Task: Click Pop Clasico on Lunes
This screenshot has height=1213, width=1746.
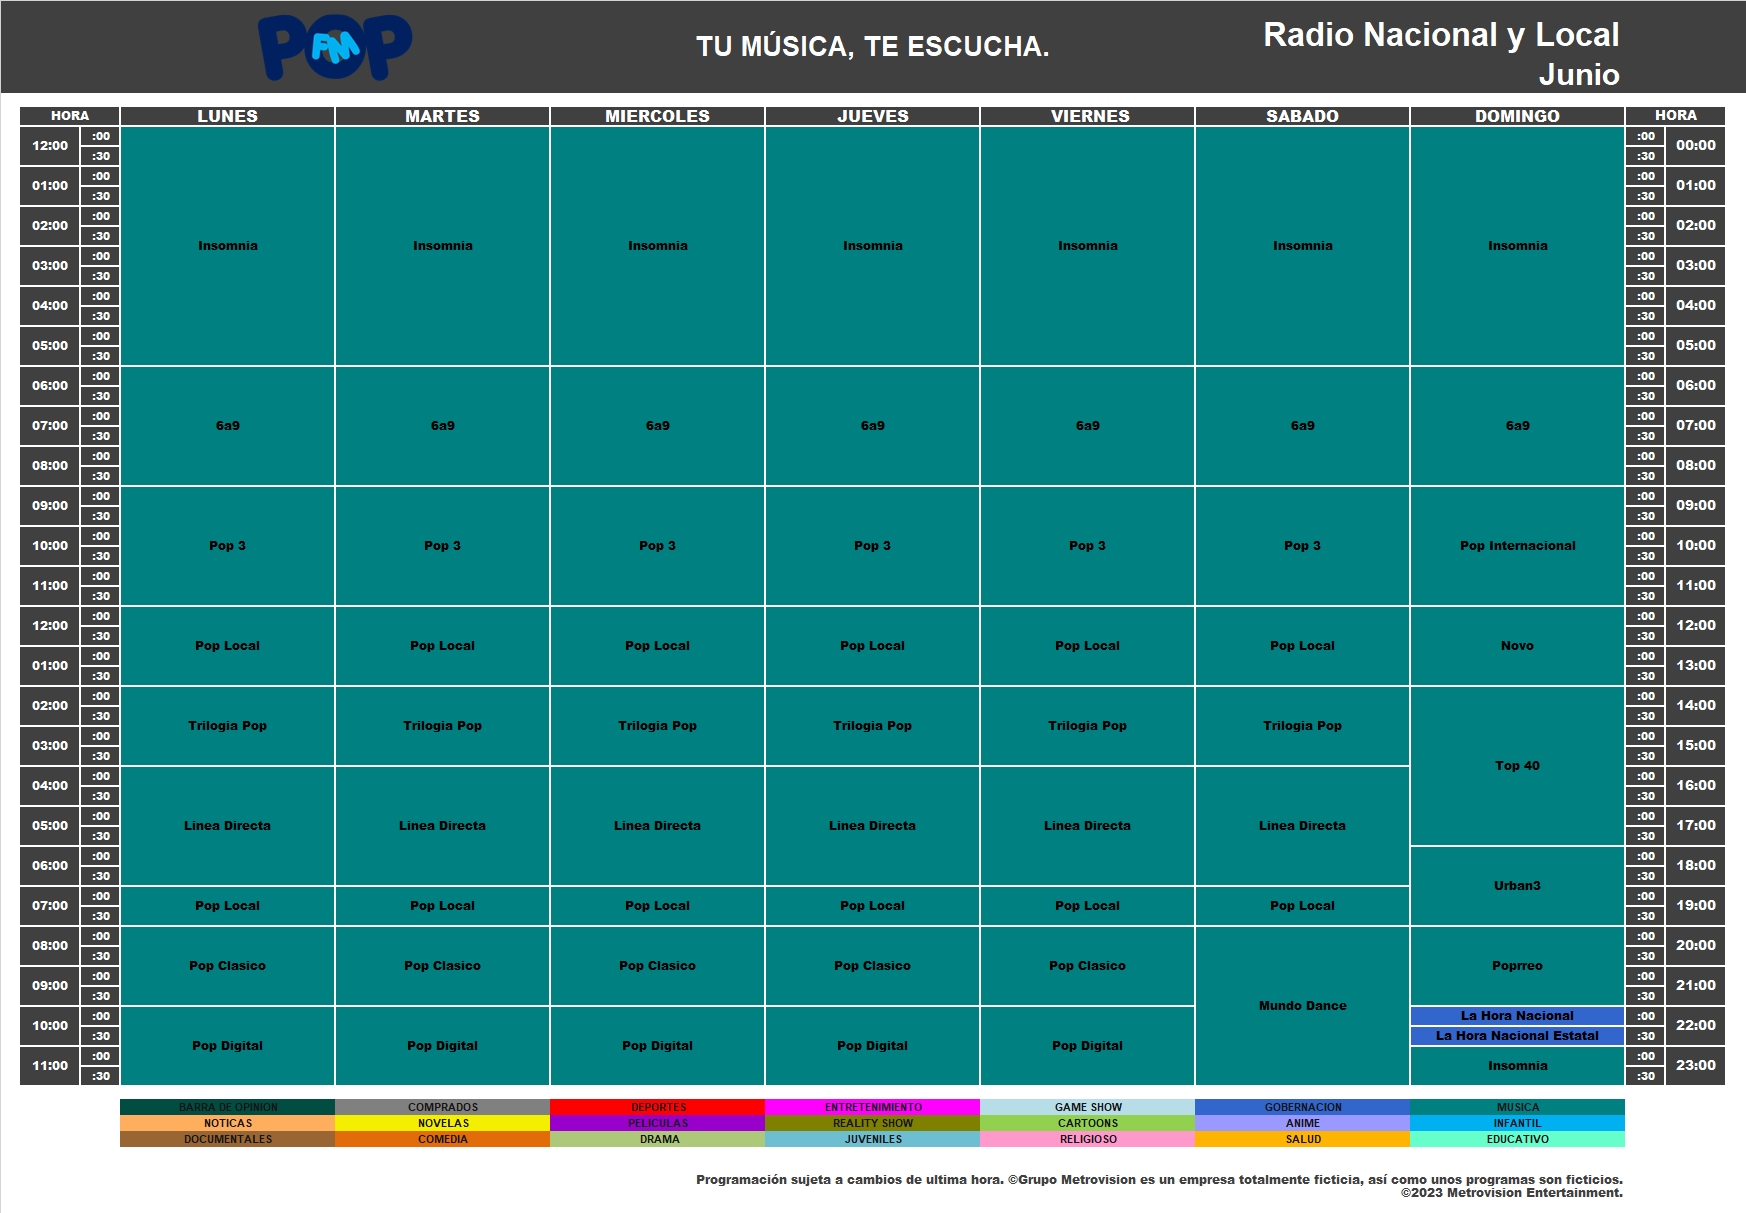Action: coord(227,966)
